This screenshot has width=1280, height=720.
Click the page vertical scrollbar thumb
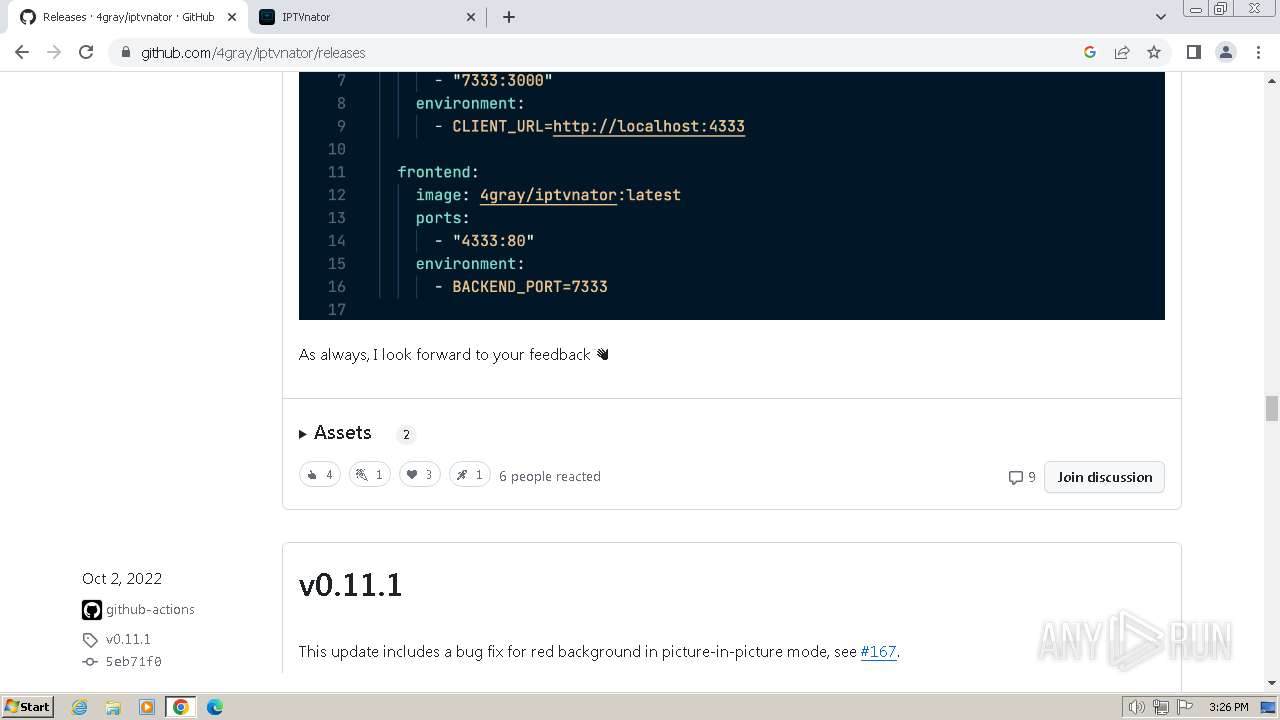[1271, 408]
